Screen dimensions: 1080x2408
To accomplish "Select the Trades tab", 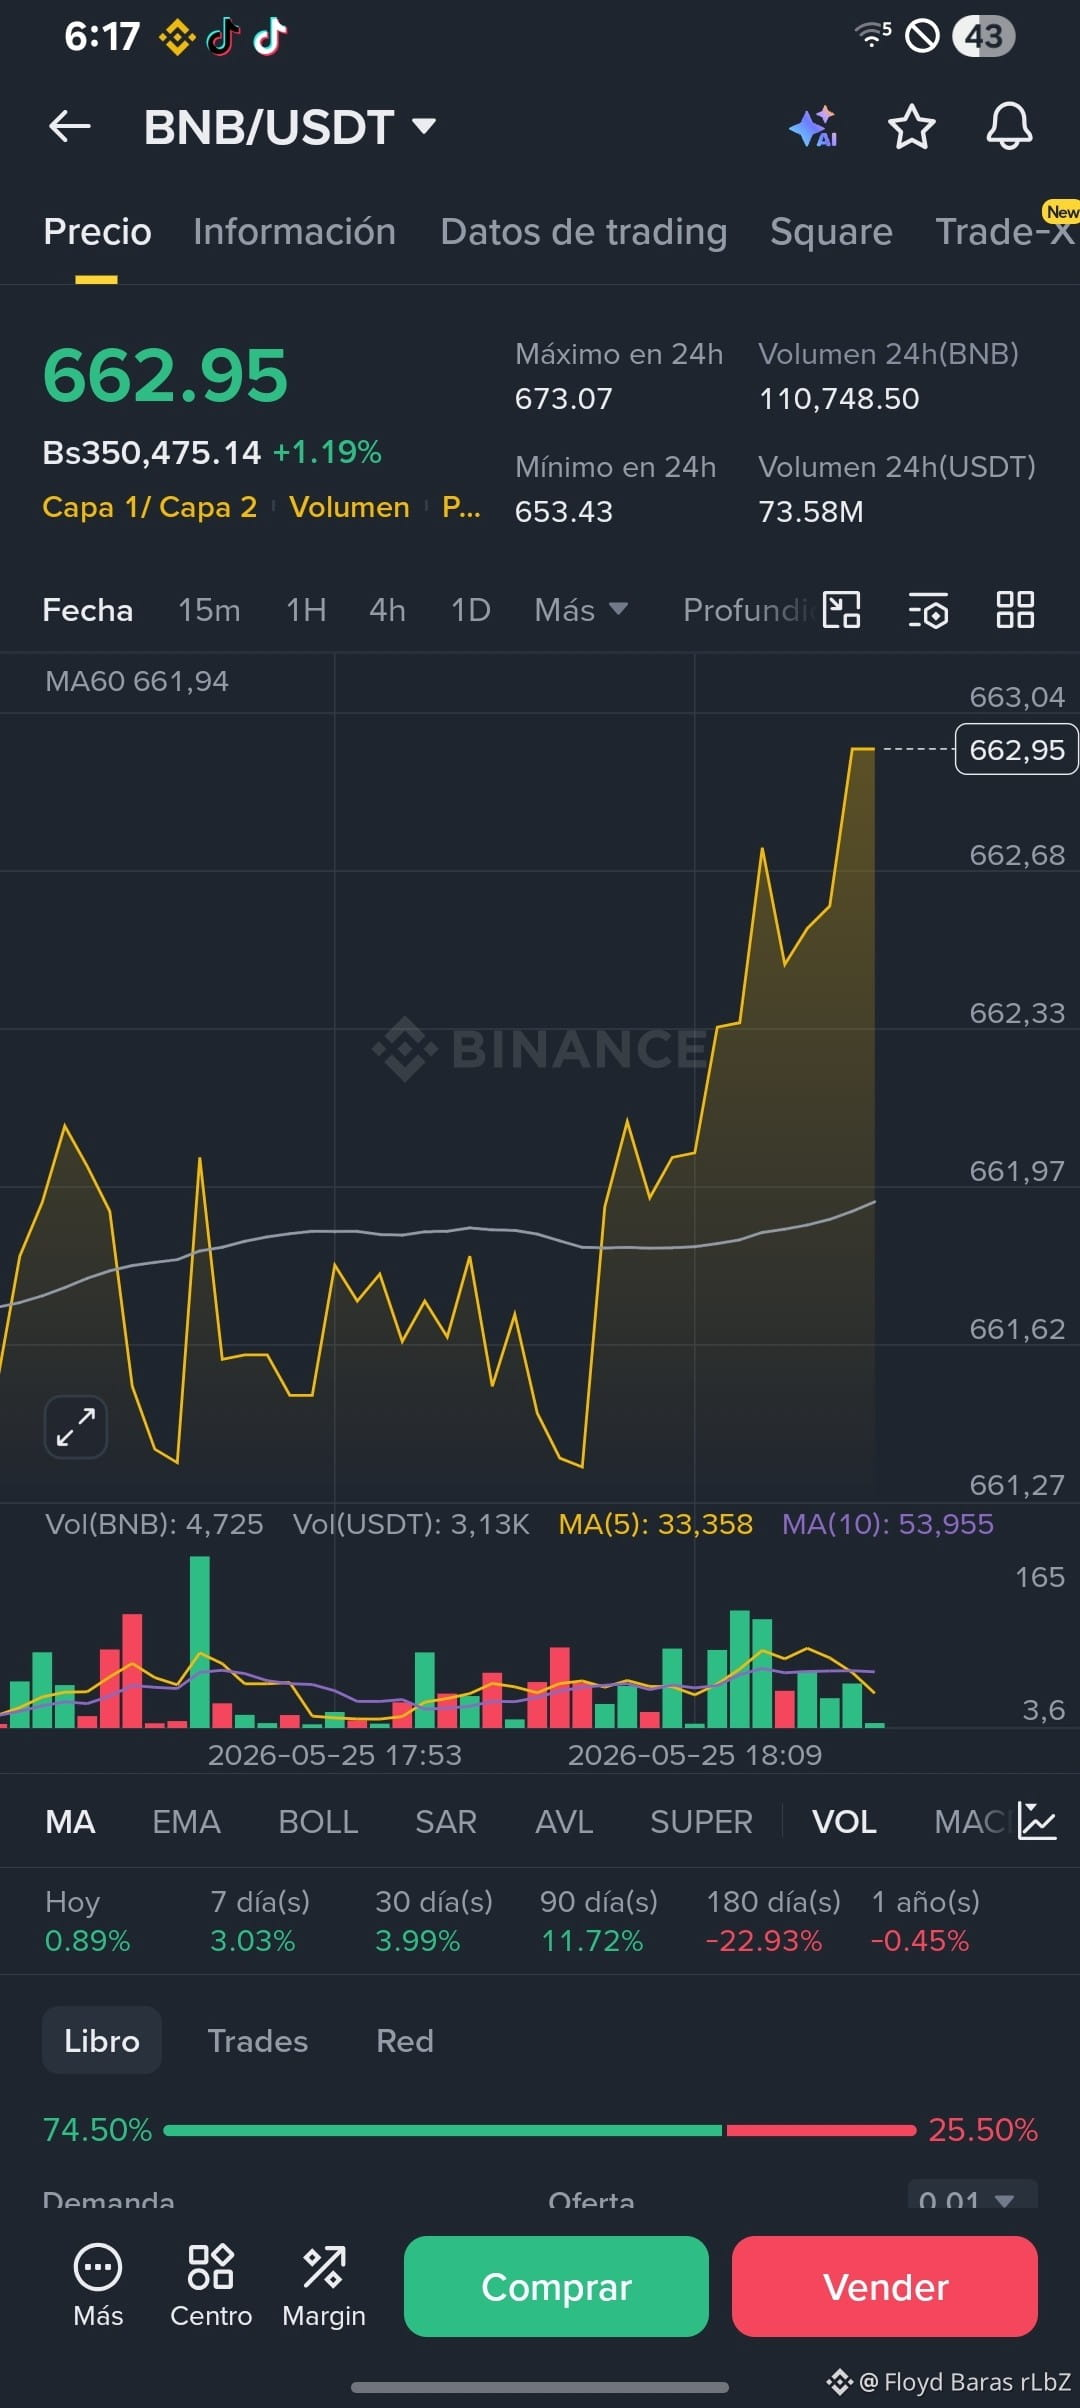I will (258, 2040).
